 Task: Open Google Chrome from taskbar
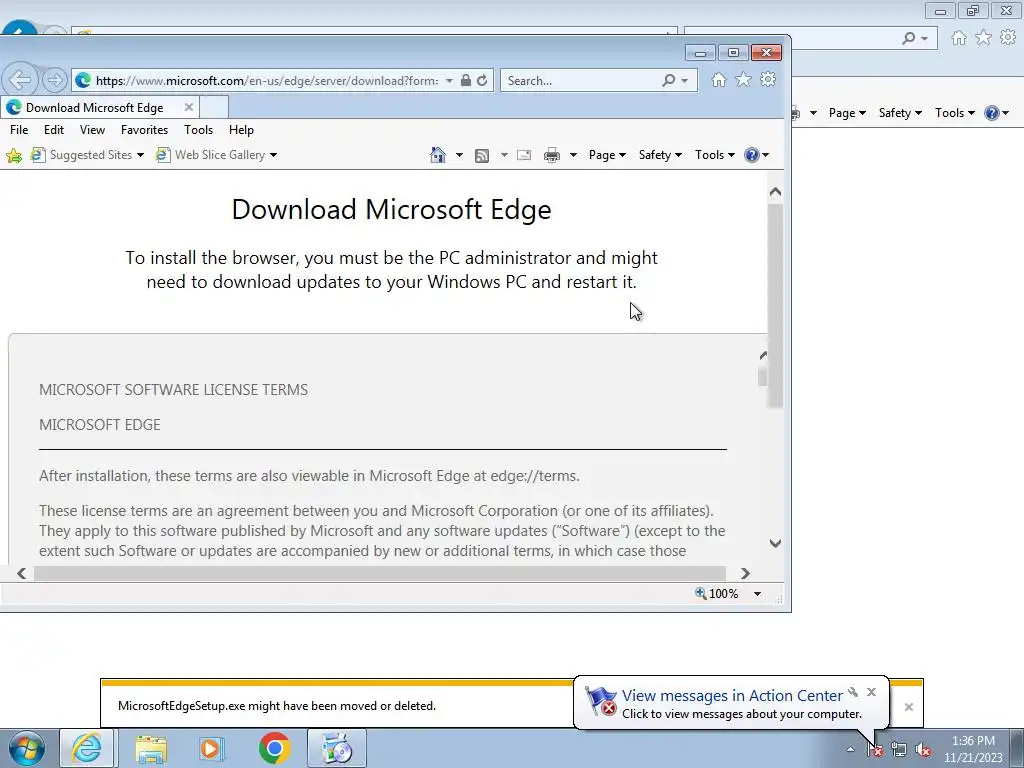click(274, 748)
